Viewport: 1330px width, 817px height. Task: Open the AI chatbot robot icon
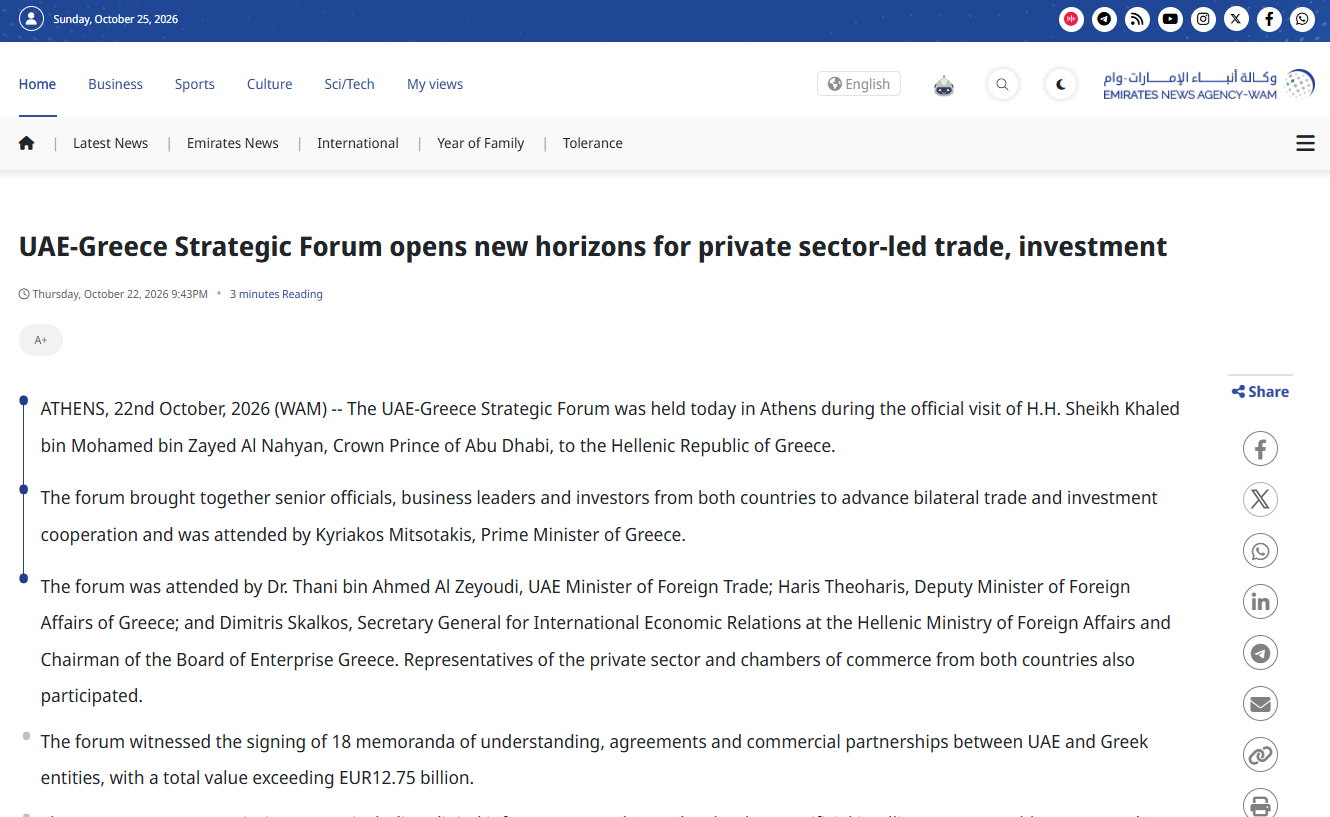tap(944, 85)
